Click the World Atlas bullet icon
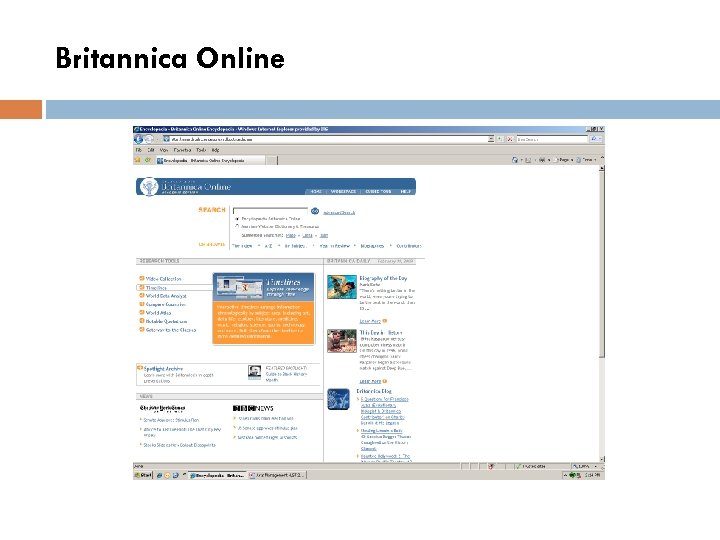This screenshot has width=720, height=540. (142, 313)
